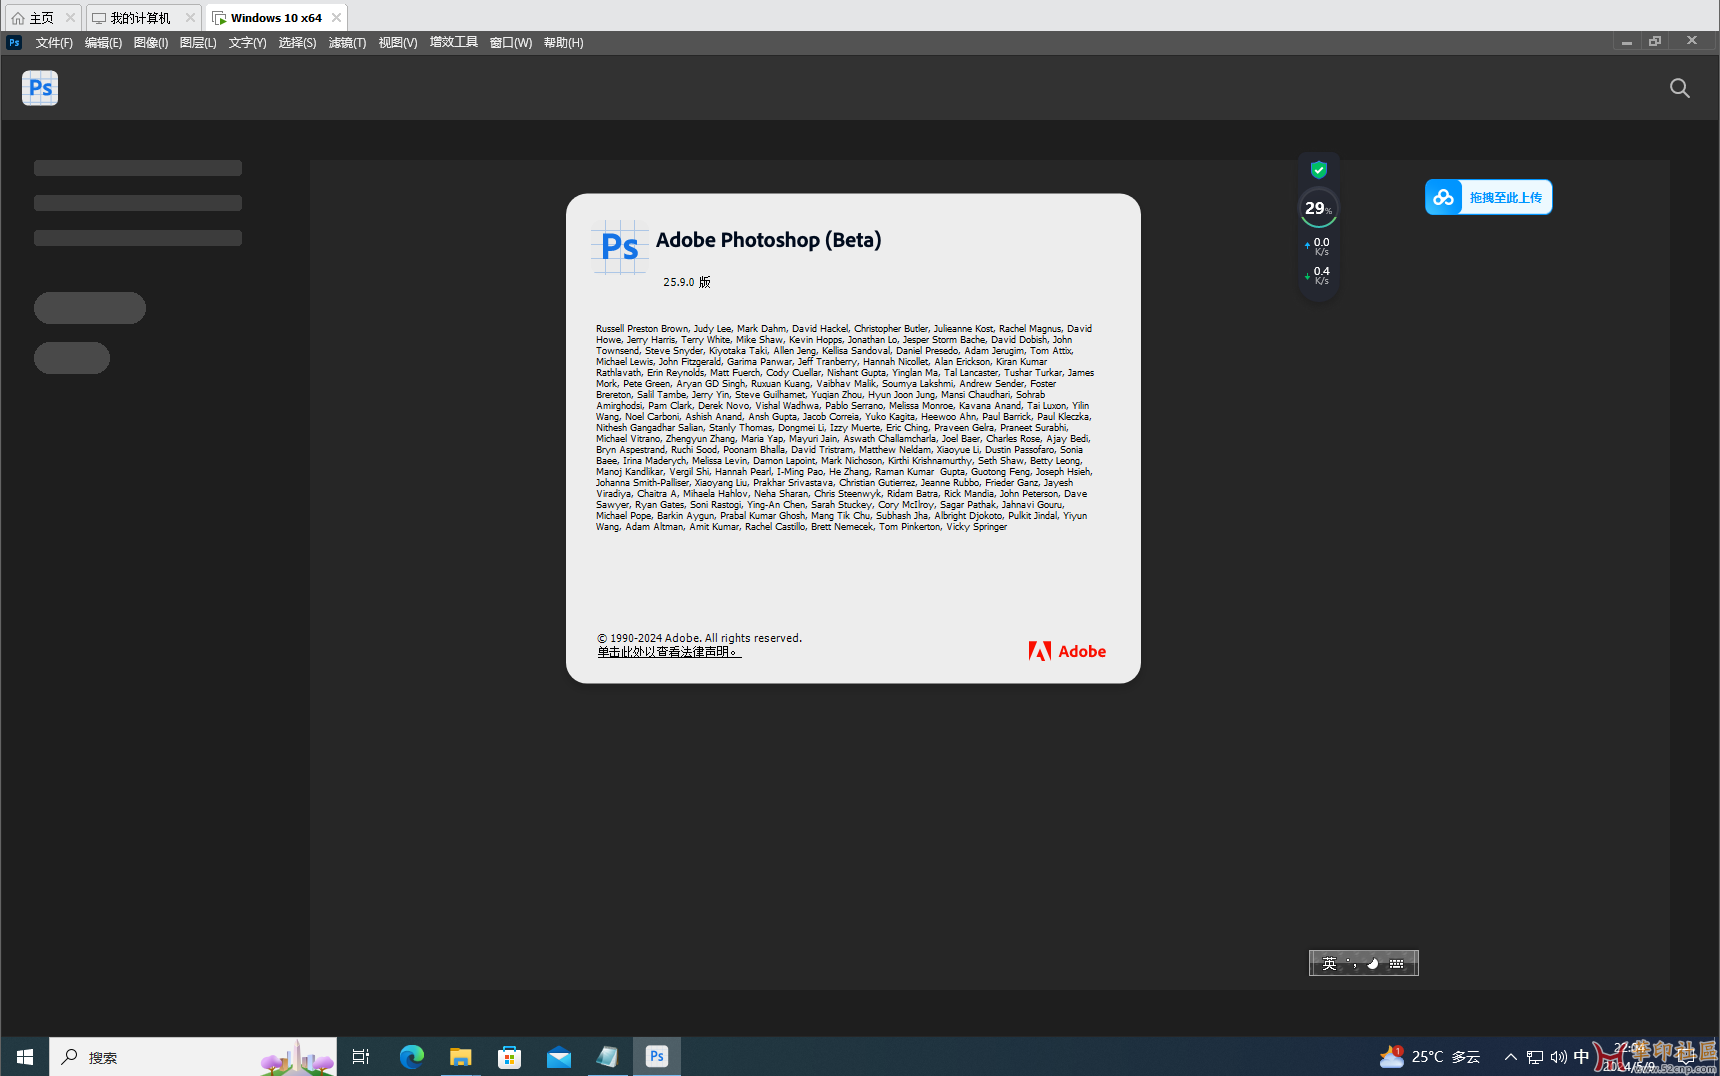Click the 中 IME indicator in the tray
The height and width of the screenshot is (1076, 1720).
1581,1057
